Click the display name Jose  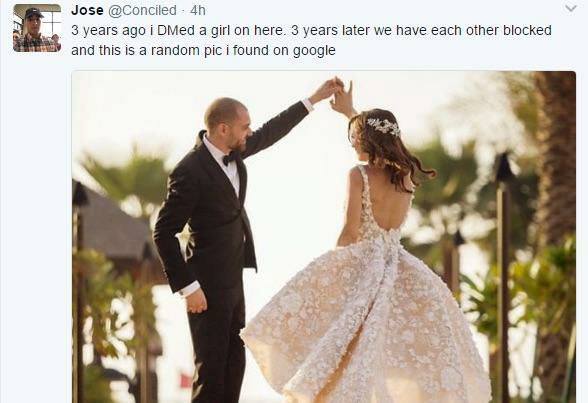coord(87,10)
